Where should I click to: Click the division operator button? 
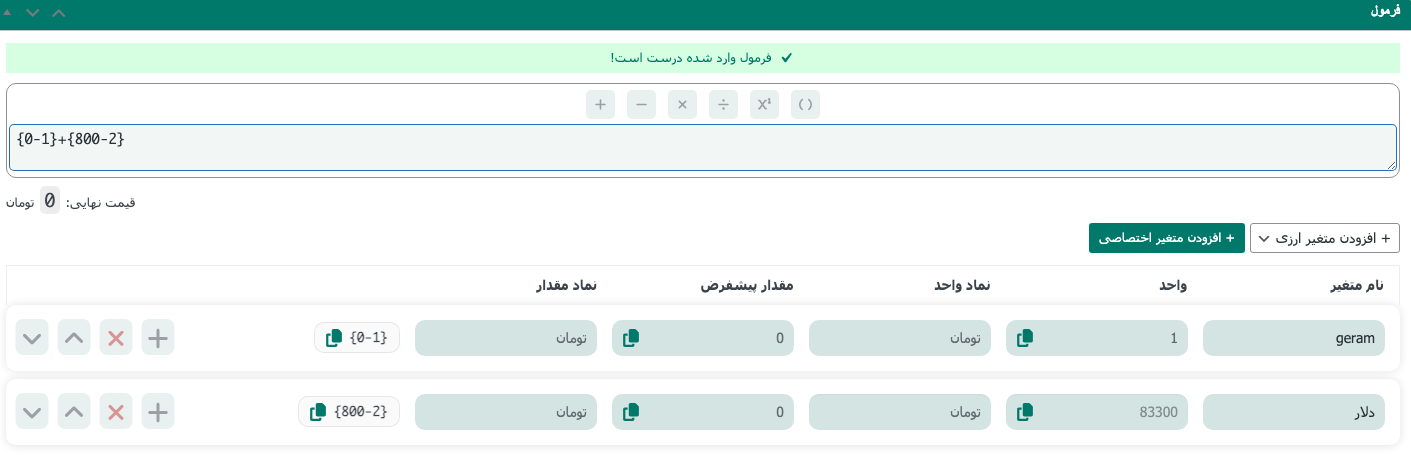pos(723,104)
